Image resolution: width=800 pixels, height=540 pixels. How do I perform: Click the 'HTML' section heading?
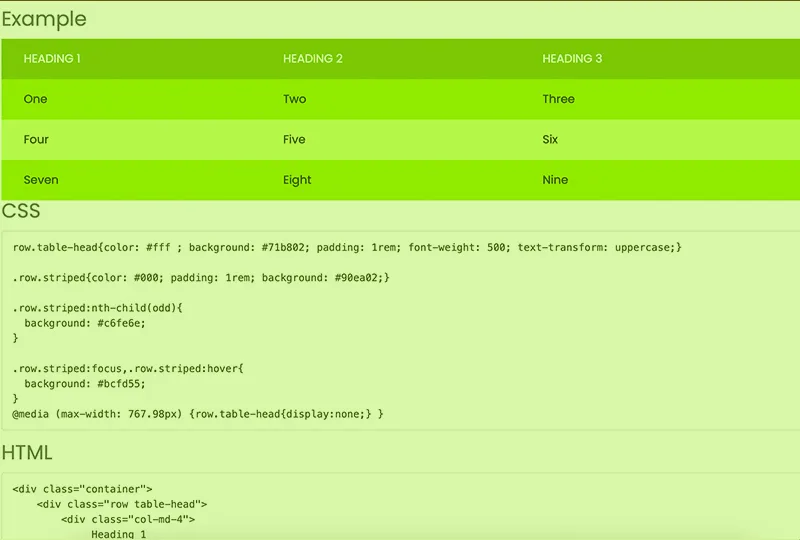pyautogui.click(x=27, y=453)
